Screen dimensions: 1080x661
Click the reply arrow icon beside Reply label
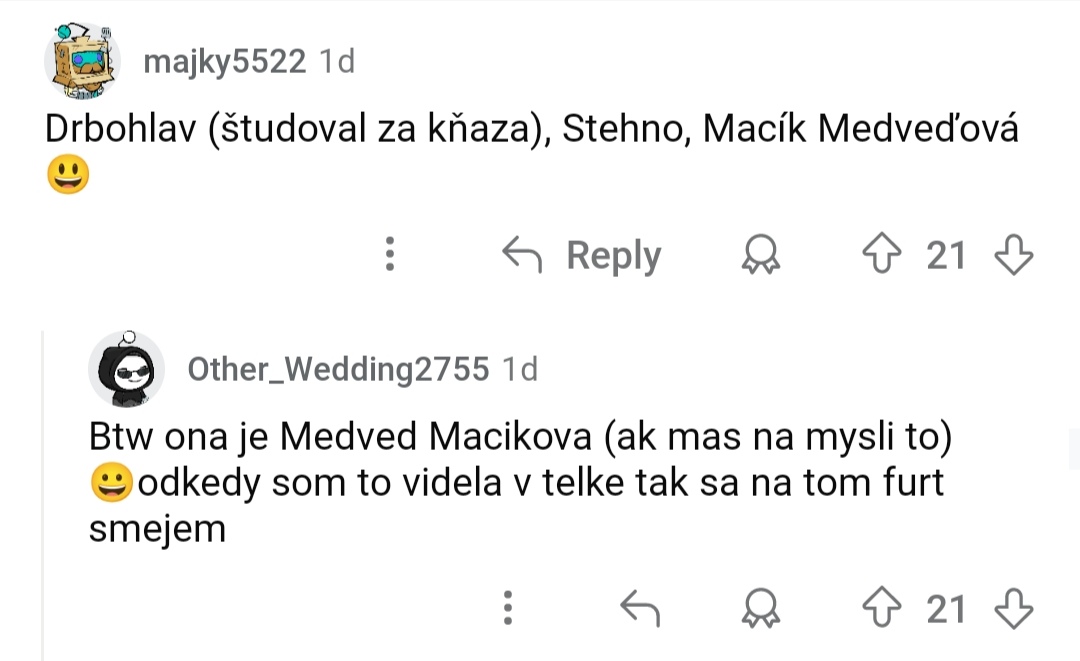[521, 256]
